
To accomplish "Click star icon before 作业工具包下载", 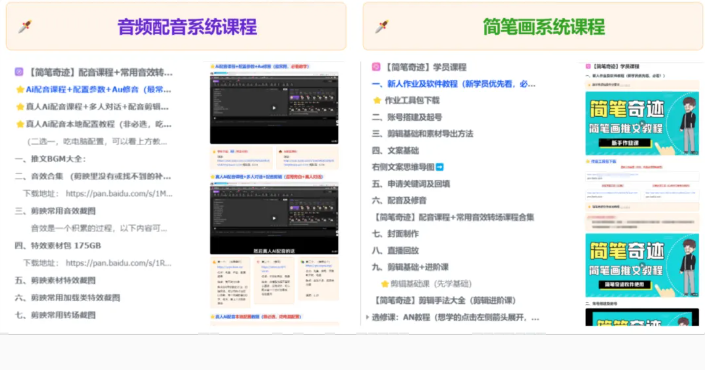I will (x=377, y=100).
